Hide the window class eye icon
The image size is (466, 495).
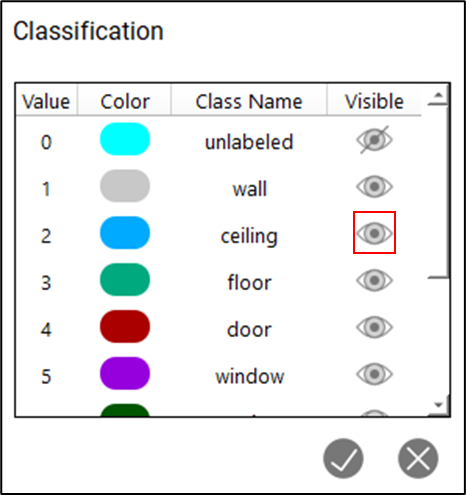pos(374,374)
